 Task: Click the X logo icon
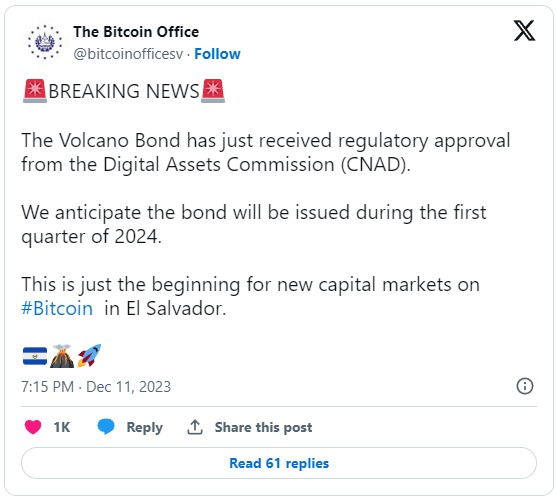click(x=524, y=31)
